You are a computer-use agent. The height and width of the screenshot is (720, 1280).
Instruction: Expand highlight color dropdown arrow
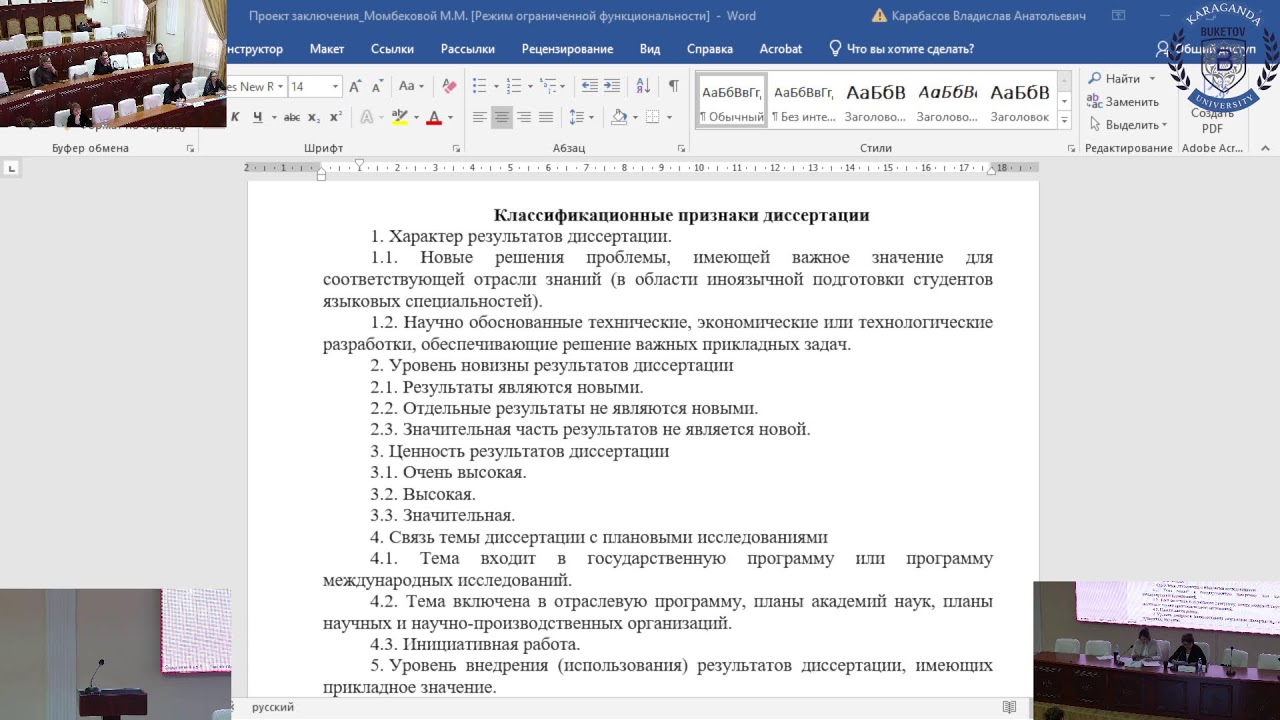click(415, 118)
